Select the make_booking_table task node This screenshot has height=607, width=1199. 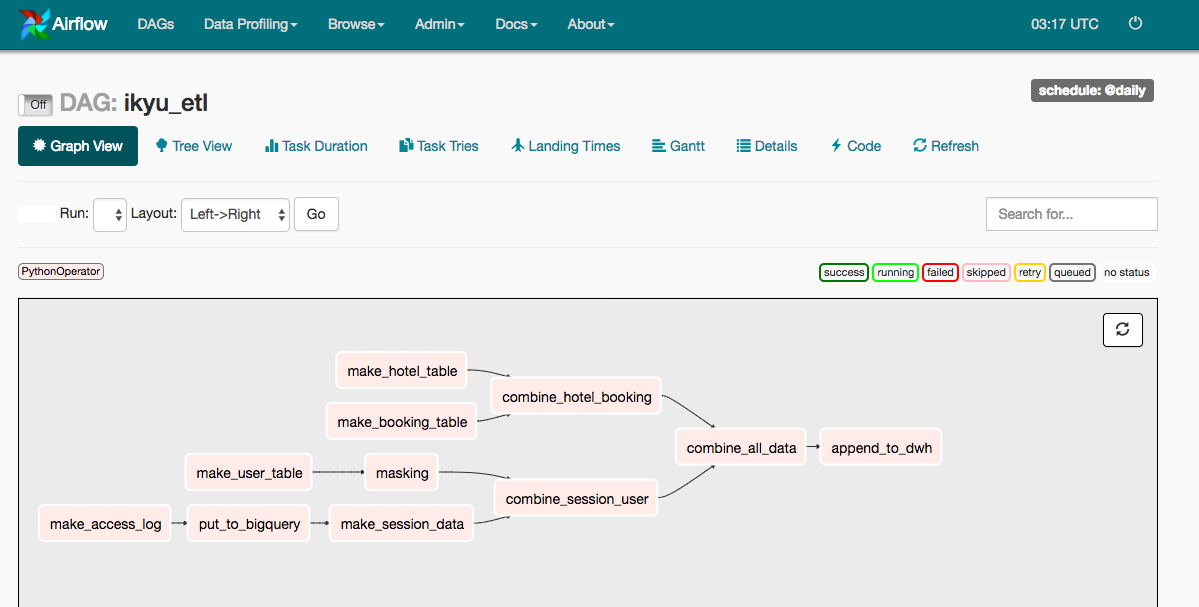[402, 422]
